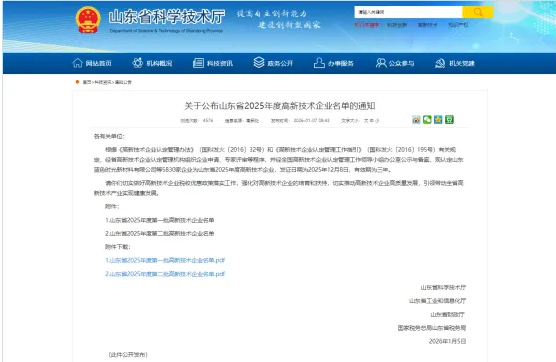Image resolution: width=556 pixels, height=362 pixels.
Task: Open 公众参与 in the navigation bar
Action: (x=395, y=63)
